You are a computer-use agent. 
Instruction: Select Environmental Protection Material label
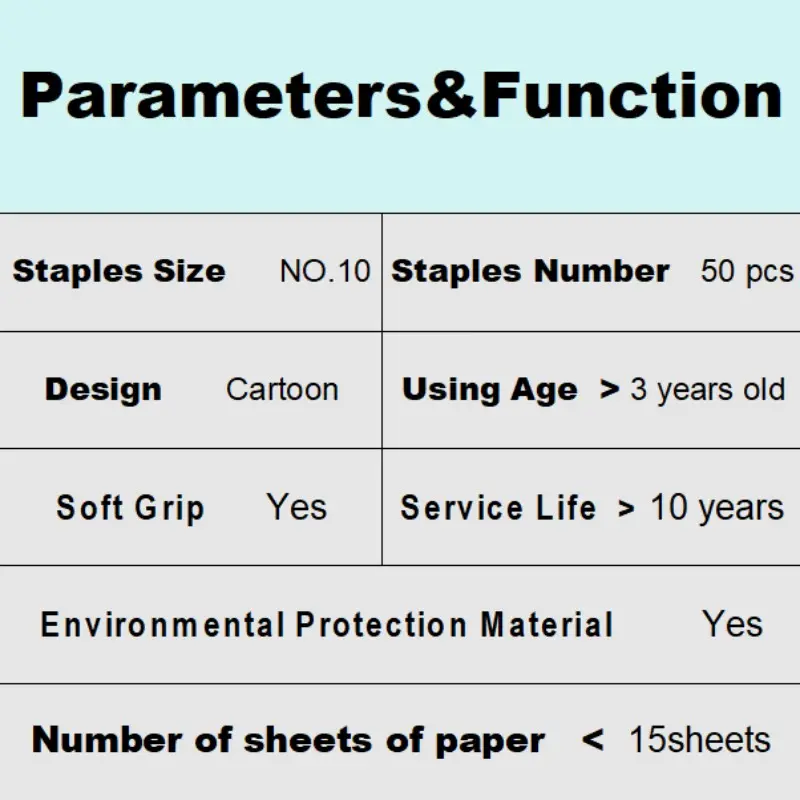327,624
